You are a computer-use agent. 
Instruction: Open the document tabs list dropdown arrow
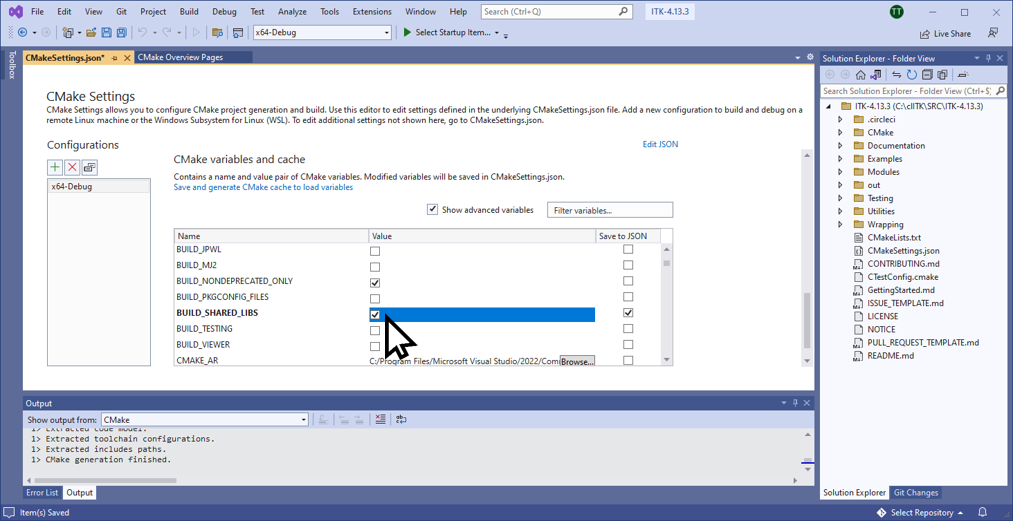798,58
